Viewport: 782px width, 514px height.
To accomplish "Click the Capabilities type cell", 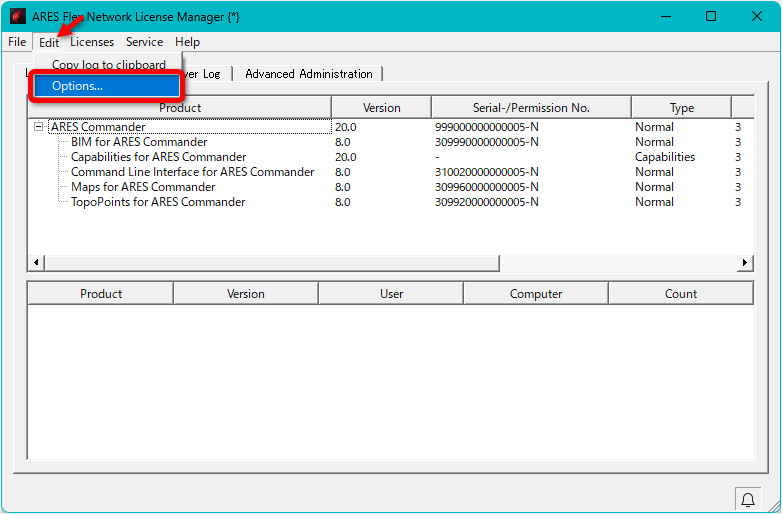I will point(665,157).
